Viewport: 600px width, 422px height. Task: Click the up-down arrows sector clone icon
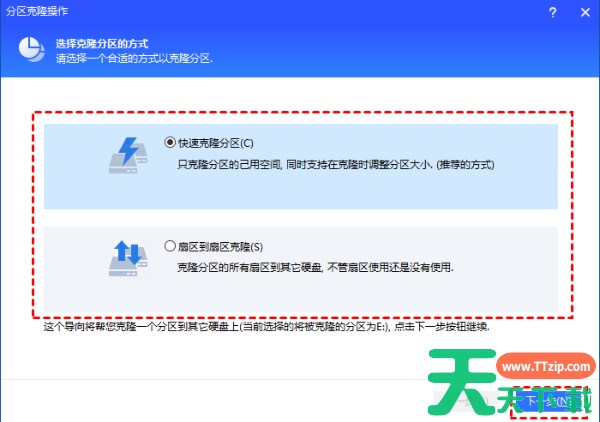(128, 258)
